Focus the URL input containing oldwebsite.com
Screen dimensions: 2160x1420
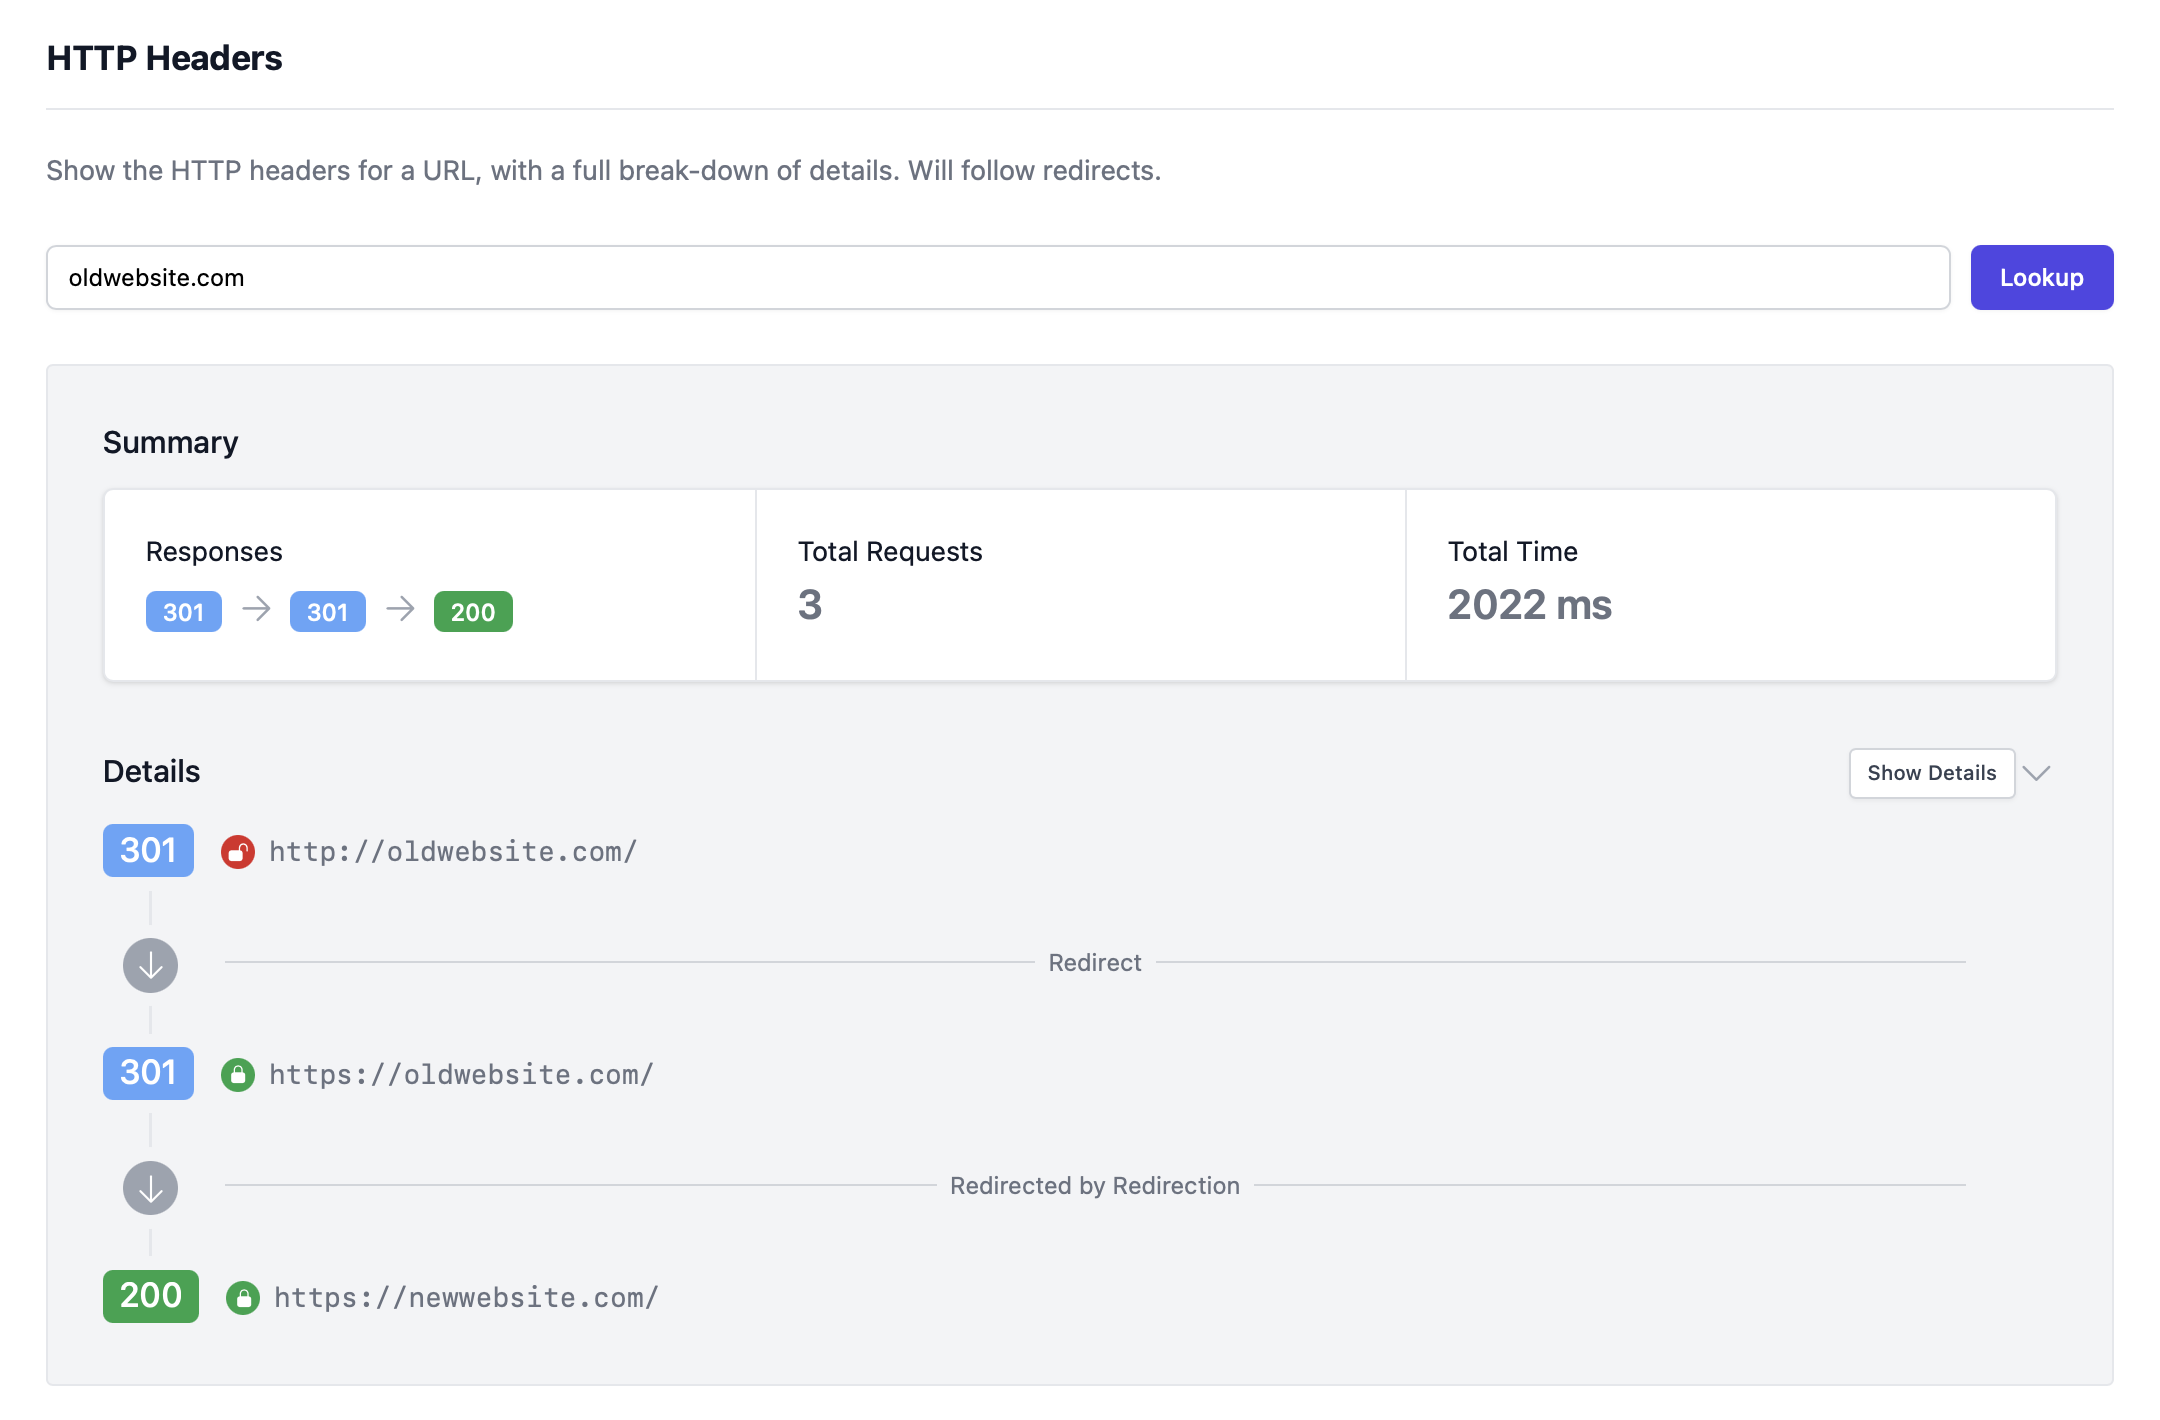click(997, 278)
